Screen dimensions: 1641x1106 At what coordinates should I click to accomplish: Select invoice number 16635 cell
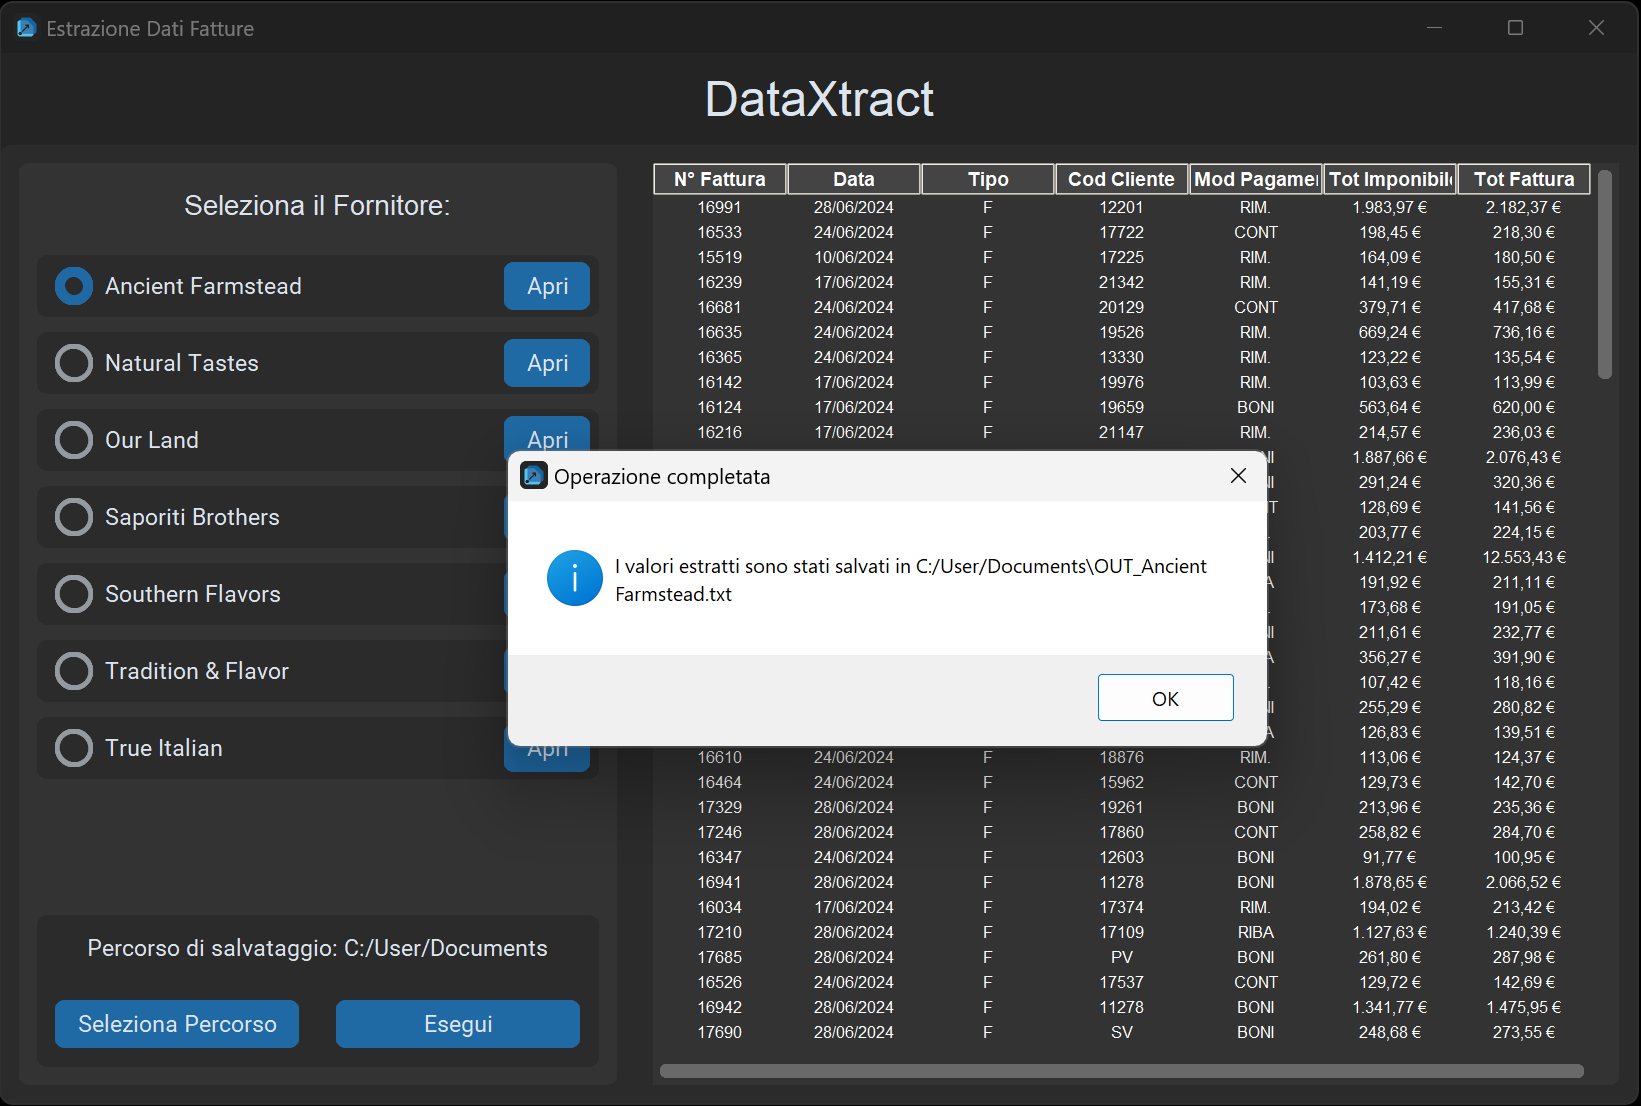click(x=720, y=332)
